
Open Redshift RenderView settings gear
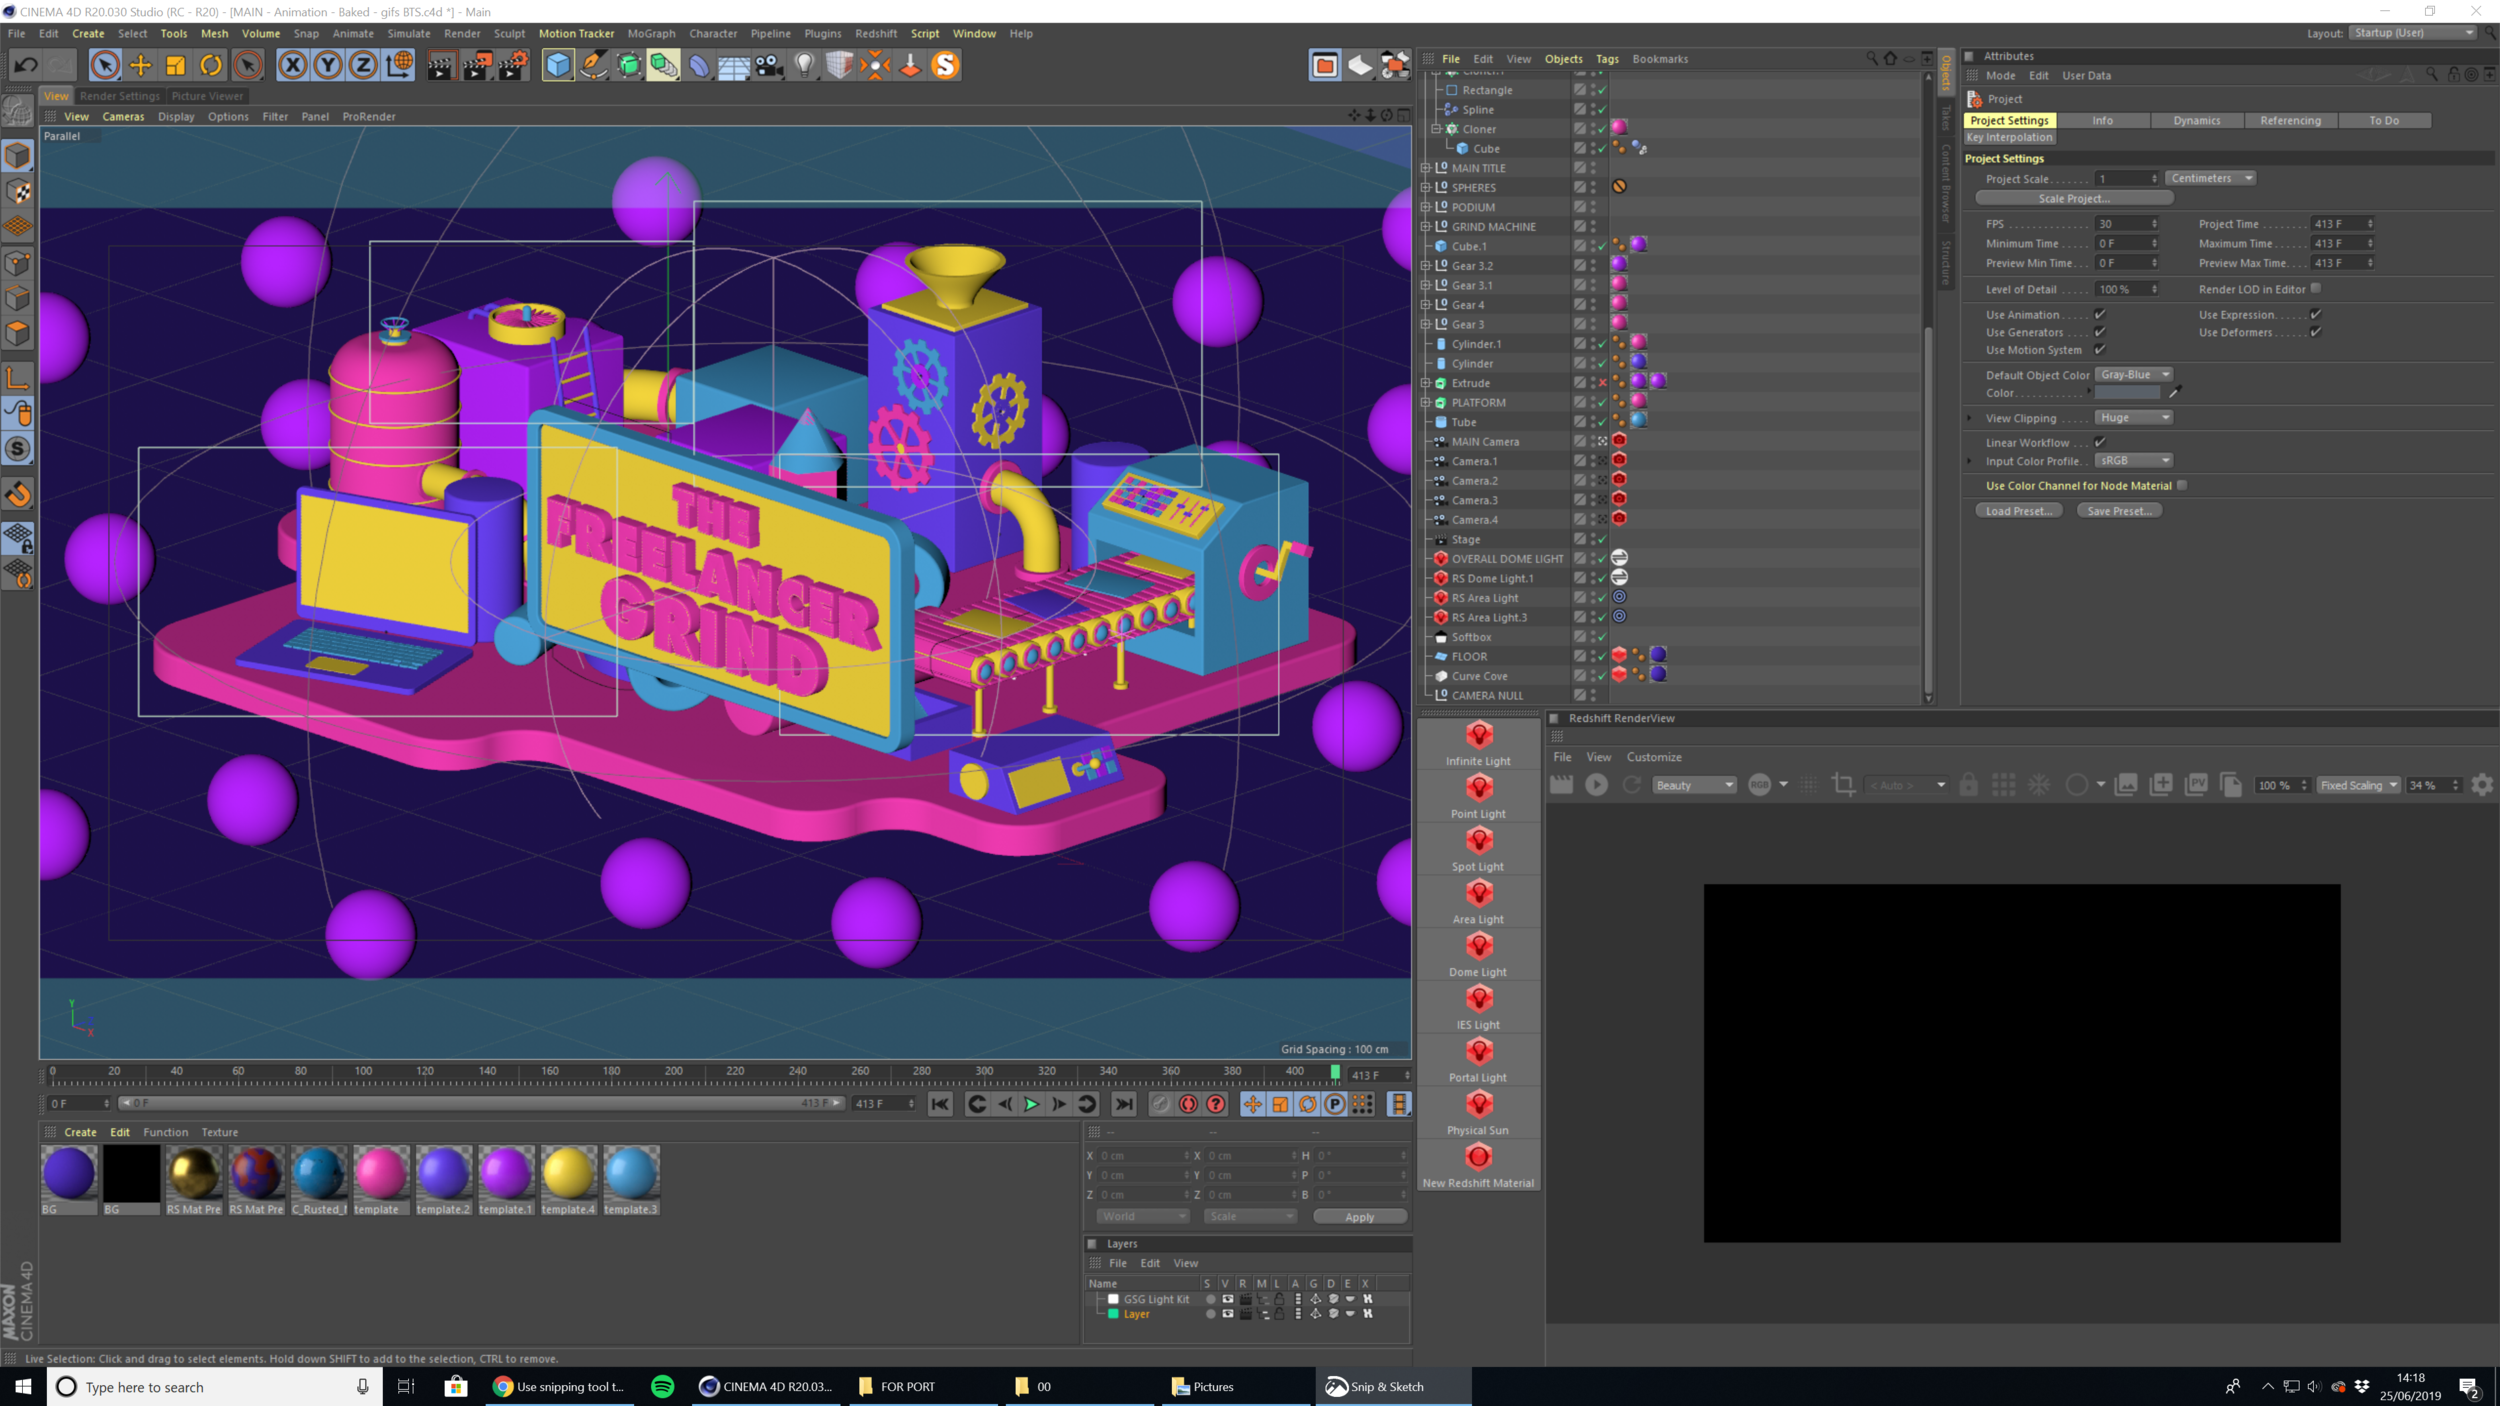pos(2482,785)
